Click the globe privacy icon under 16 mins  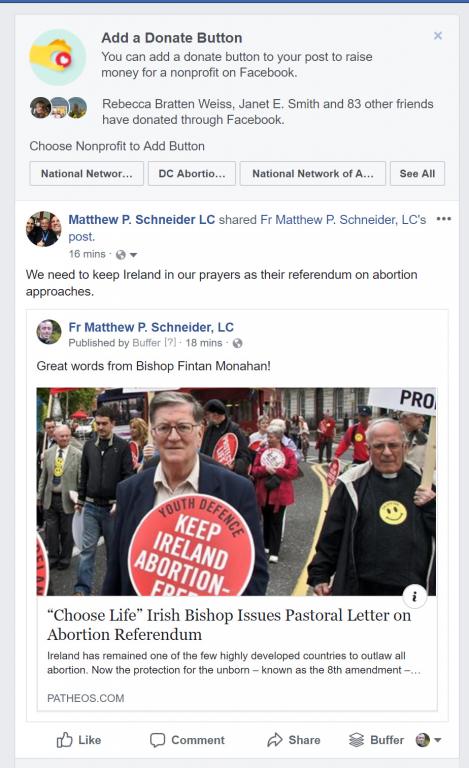(120, 255)
